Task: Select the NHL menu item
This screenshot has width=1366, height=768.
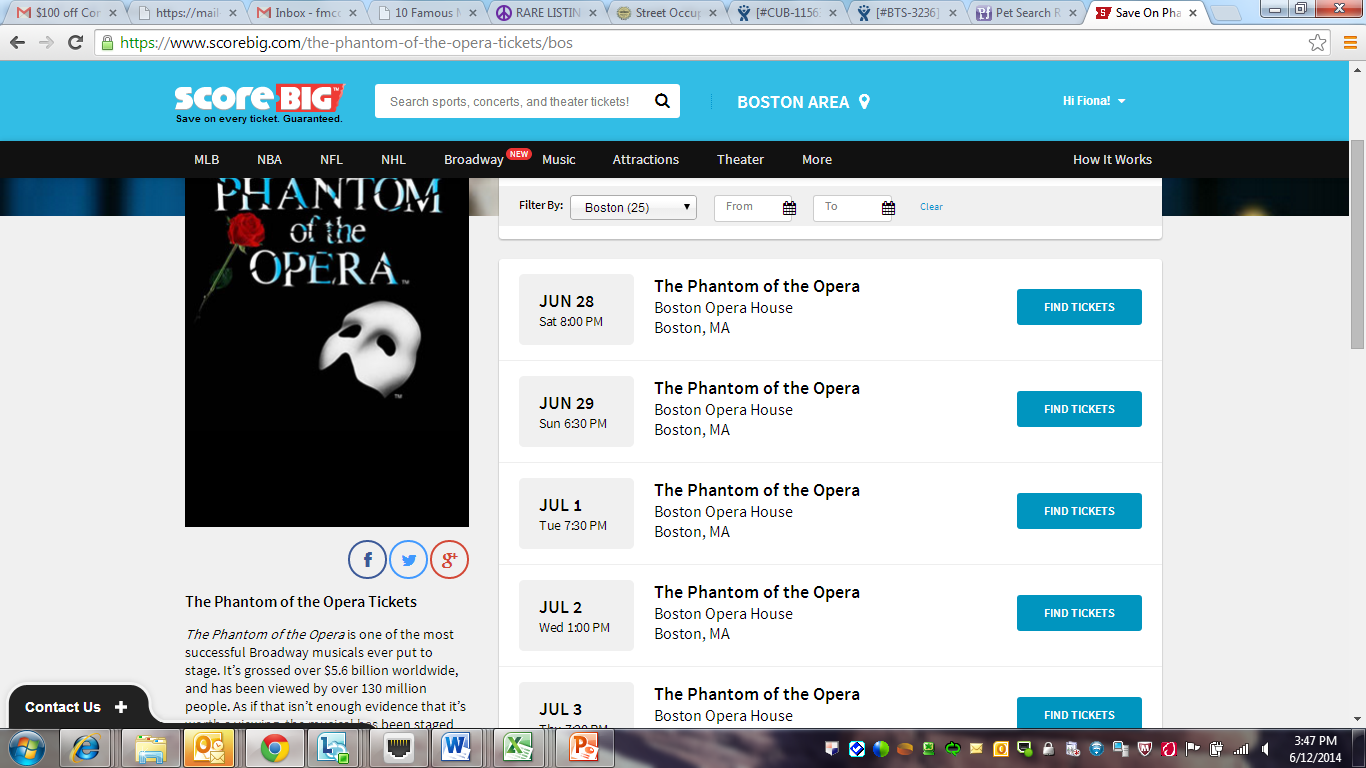Action: pos(393,160)
